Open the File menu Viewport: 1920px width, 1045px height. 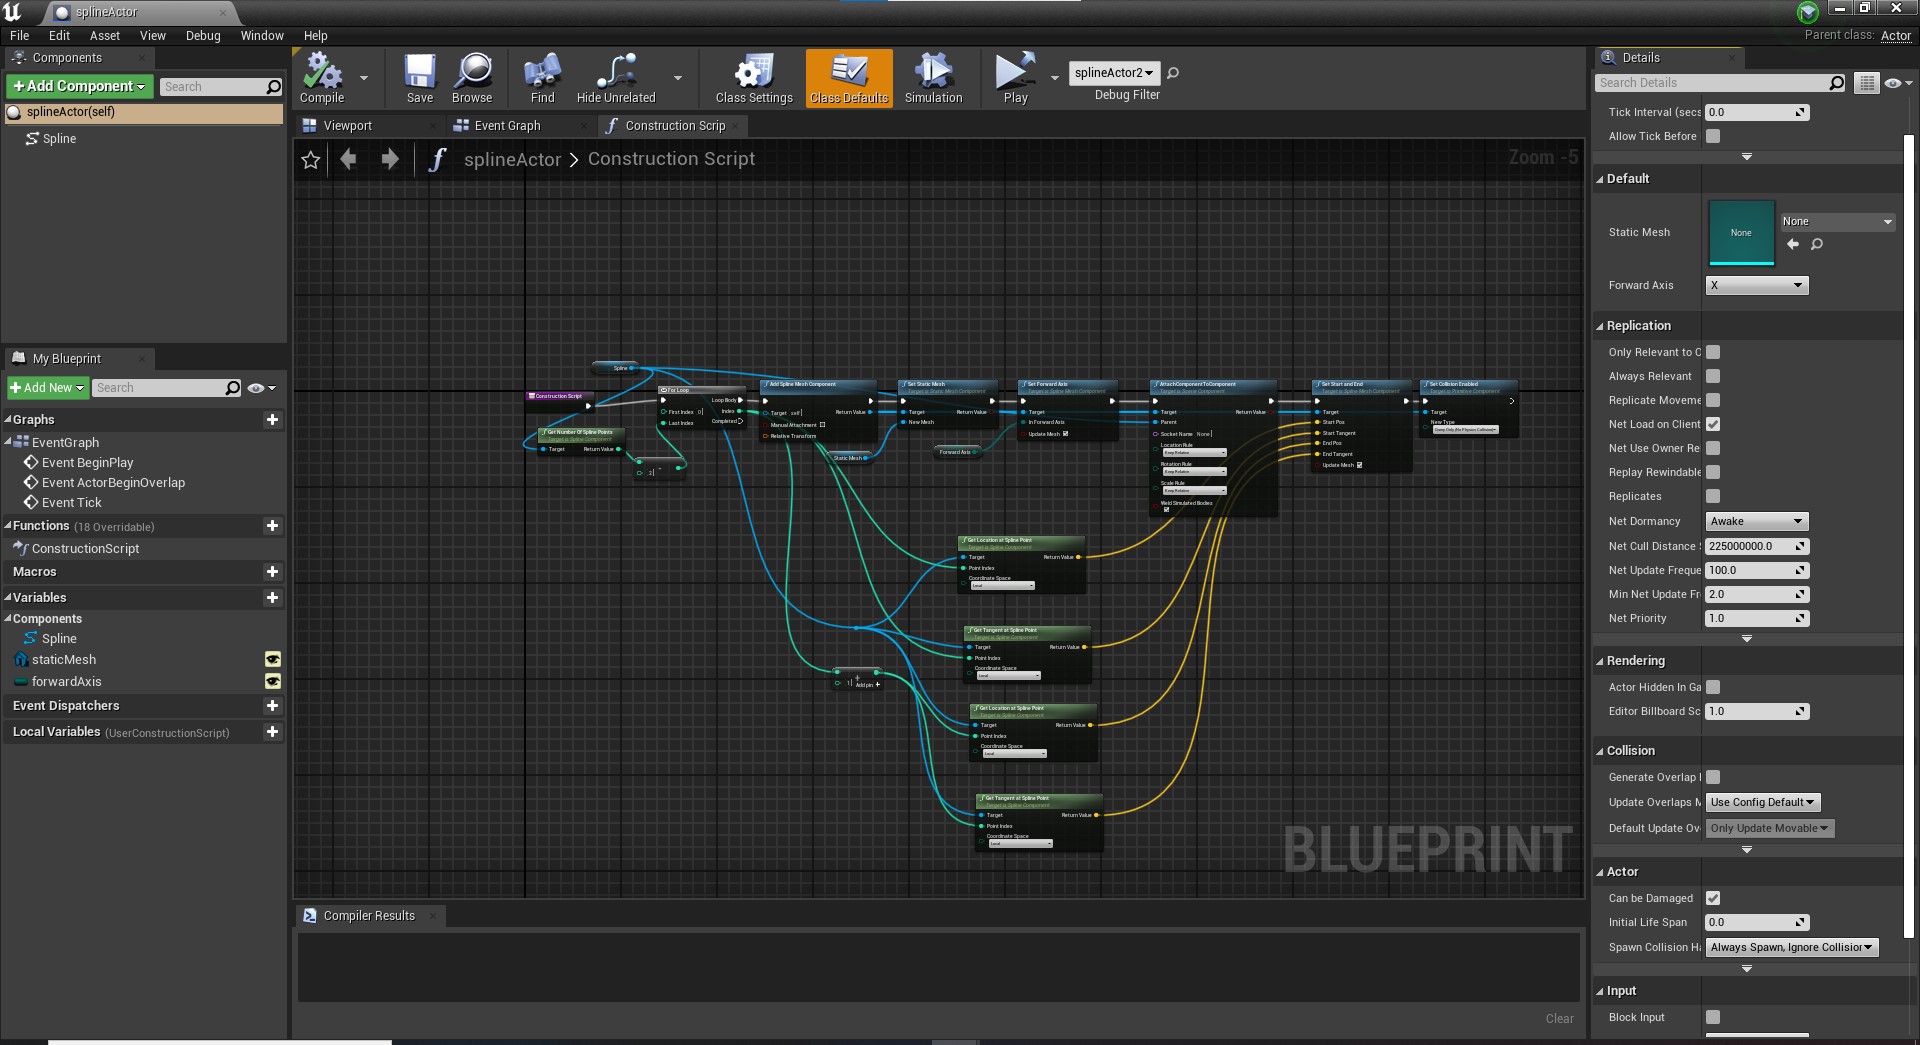click(x=19, y=36)
